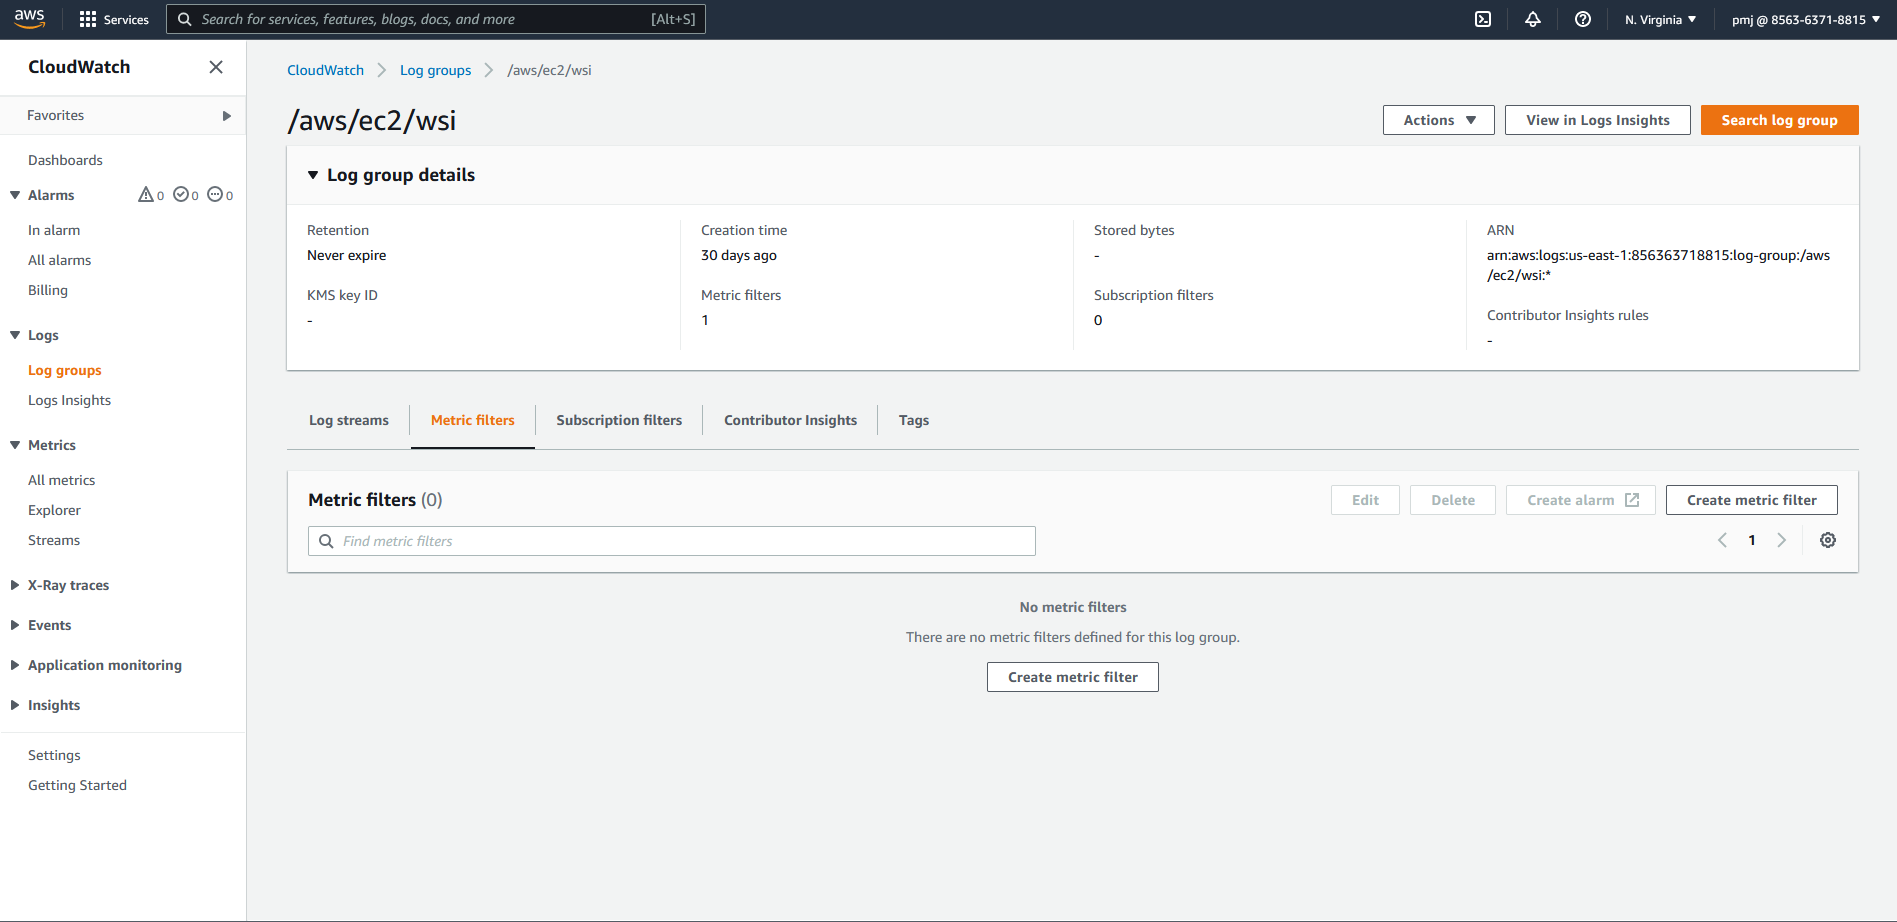Click the Delete metric filter button
This screenshot has height=922, width=1897.
coord(1453,500)
